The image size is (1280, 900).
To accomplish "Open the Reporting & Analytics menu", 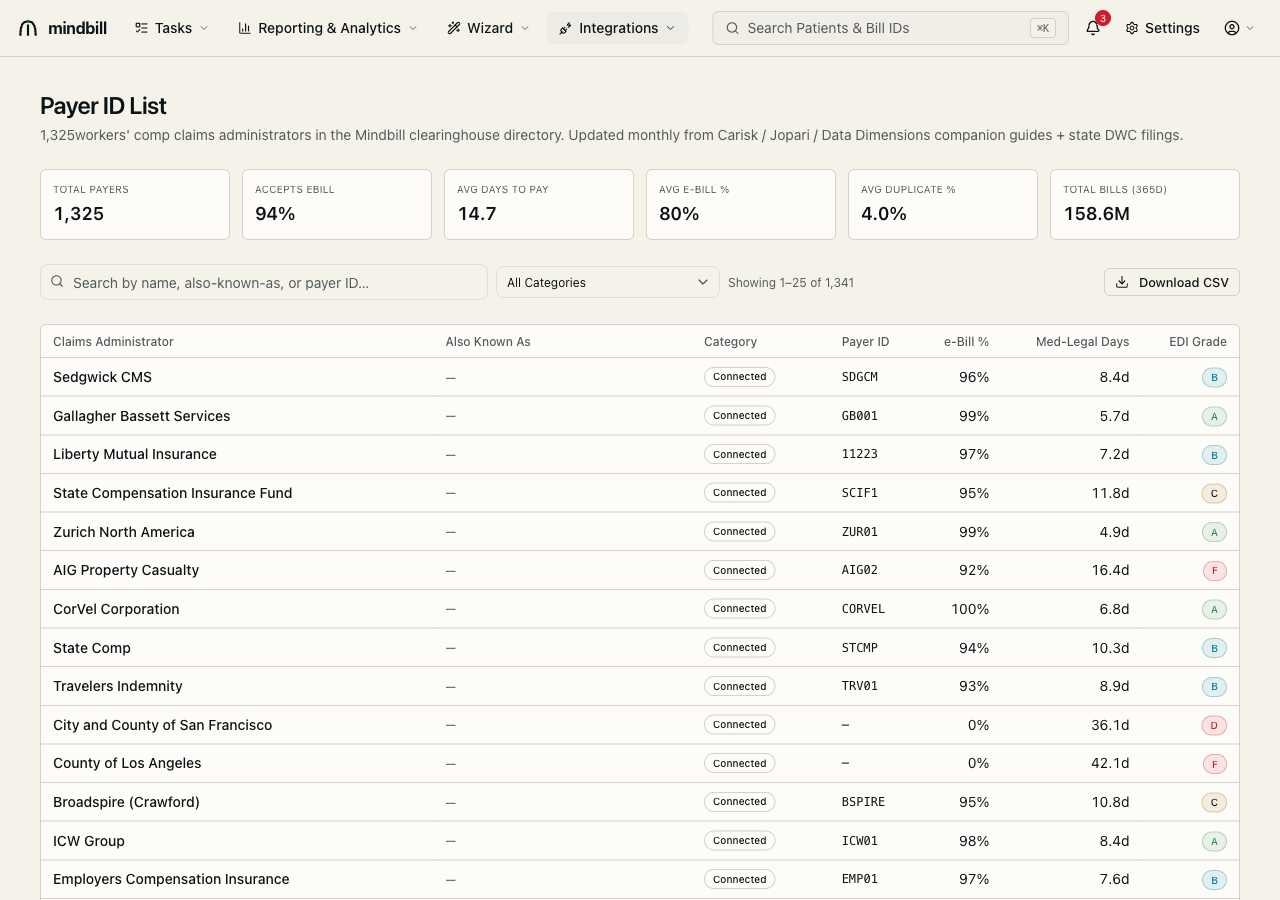I will click(328, 28).
